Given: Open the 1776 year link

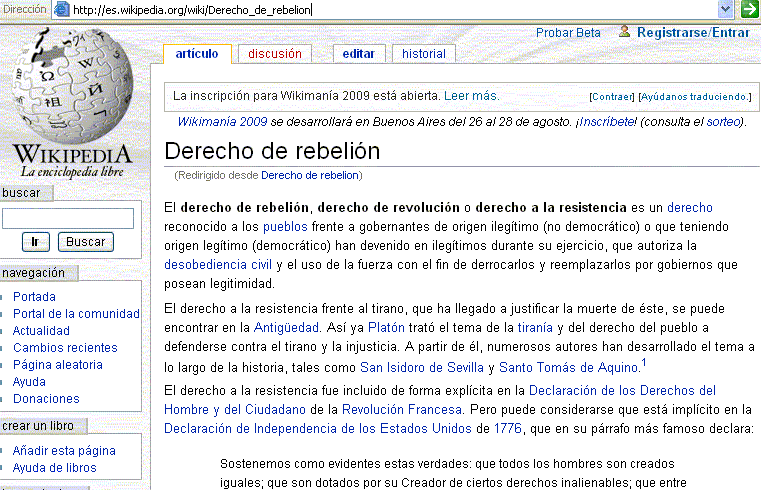Looking at the screenshot, I should click(508, 428).
